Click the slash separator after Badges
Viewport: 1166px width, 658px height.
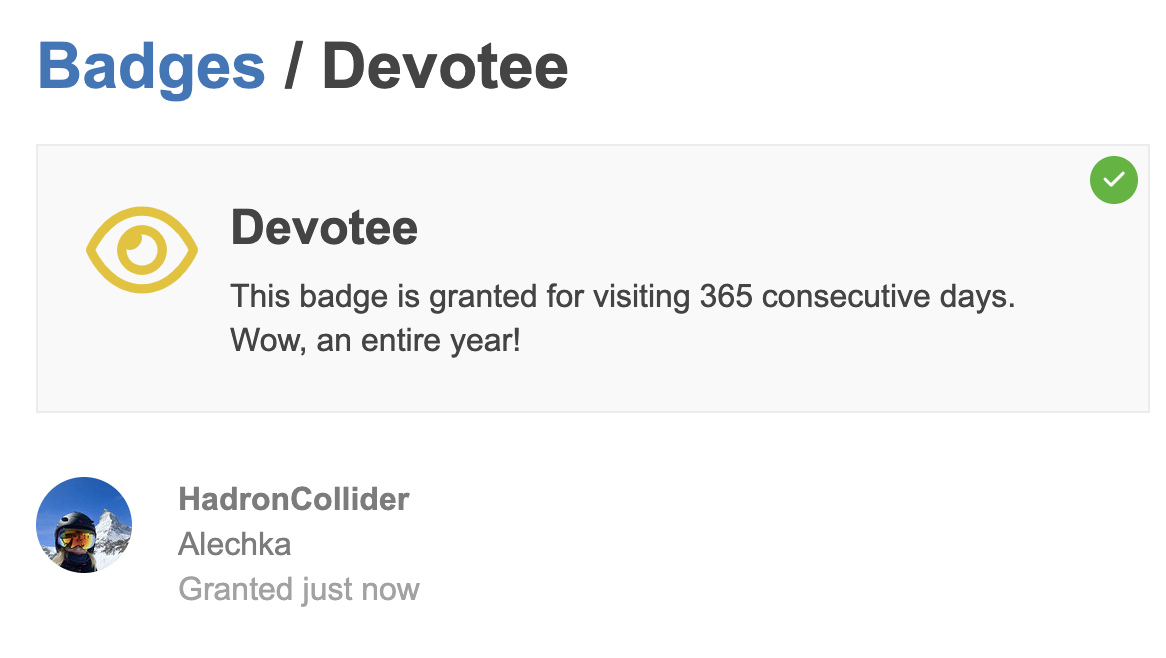pos(293,67)
